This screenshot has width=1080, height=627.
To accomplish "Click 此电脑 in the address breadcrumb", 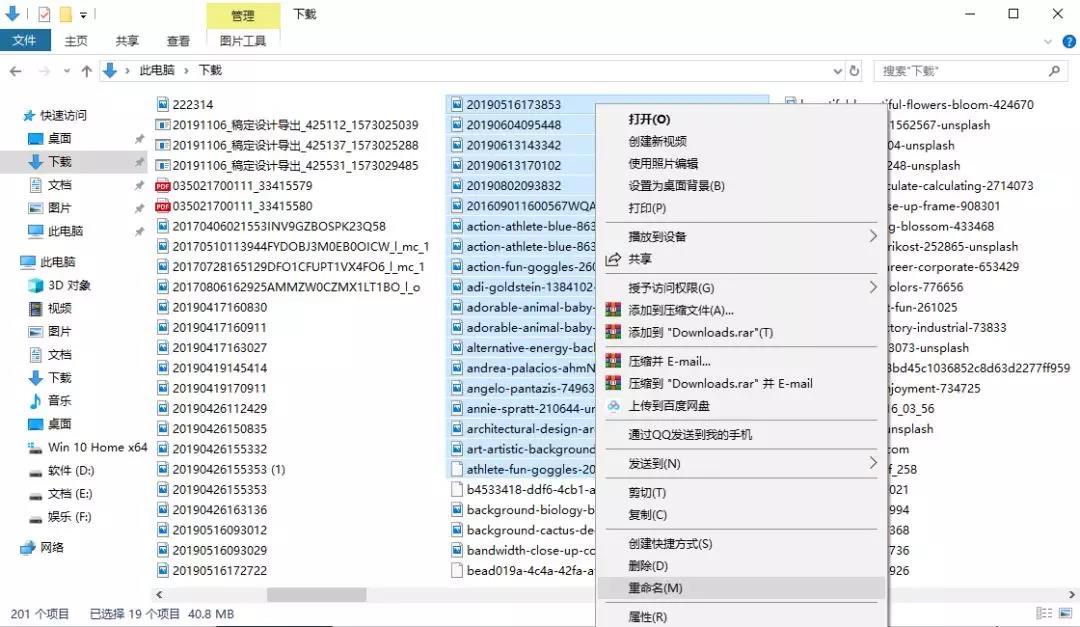I will [156, 71].
